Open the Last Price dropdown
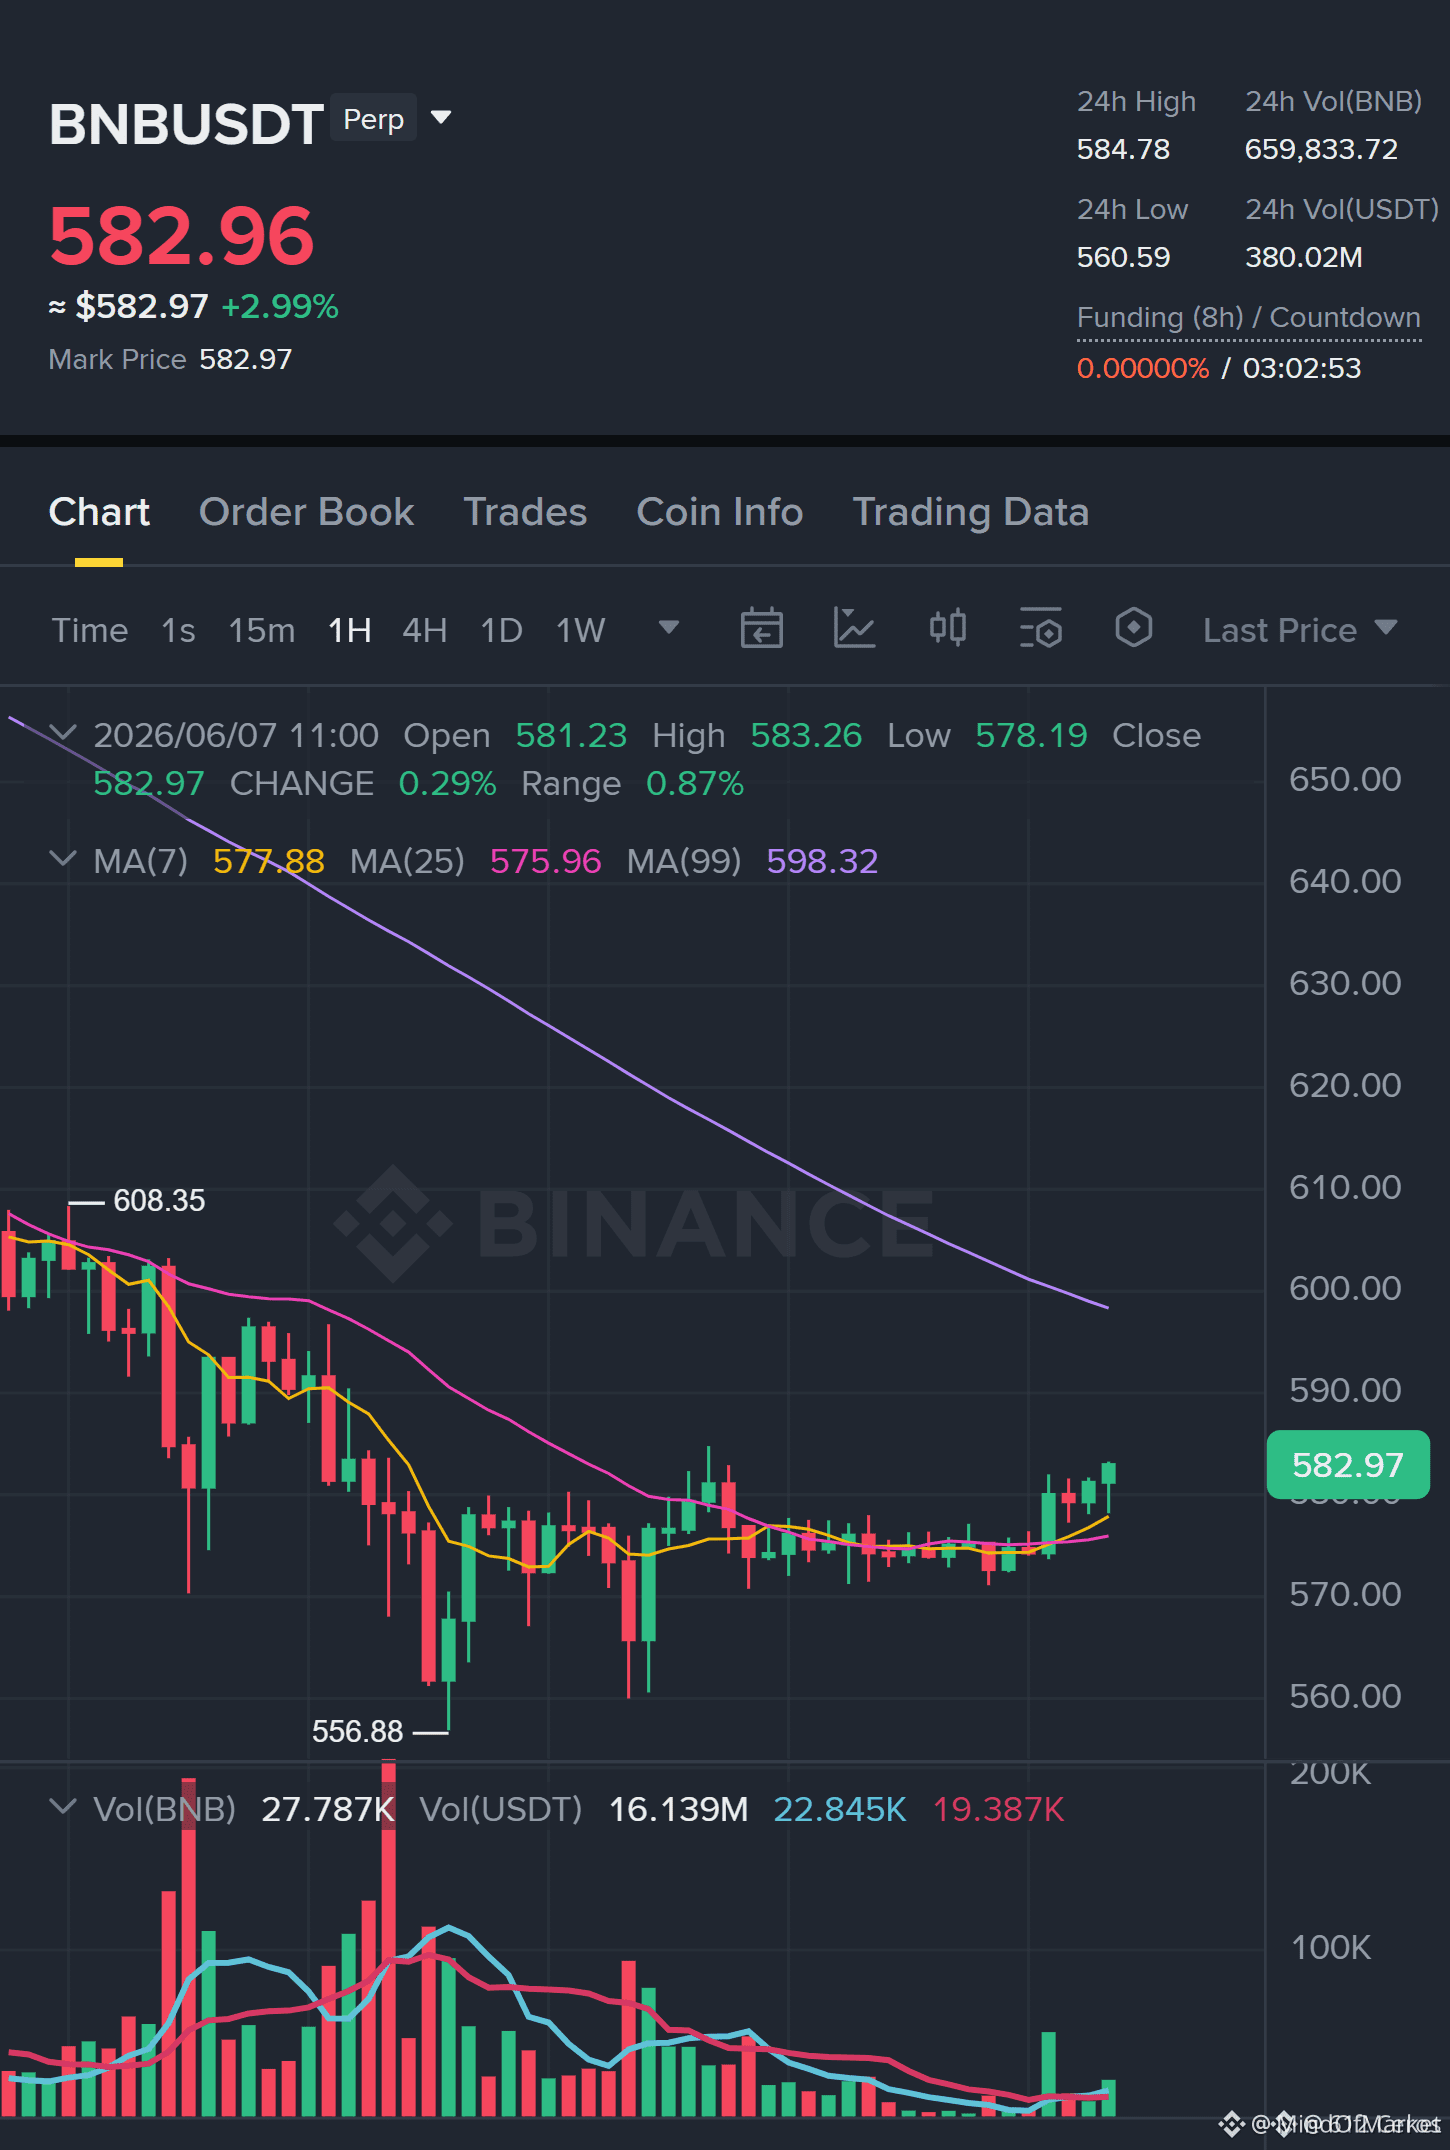The width and height of the screenshot is (1450, 2150). (x=1300, y=630)
